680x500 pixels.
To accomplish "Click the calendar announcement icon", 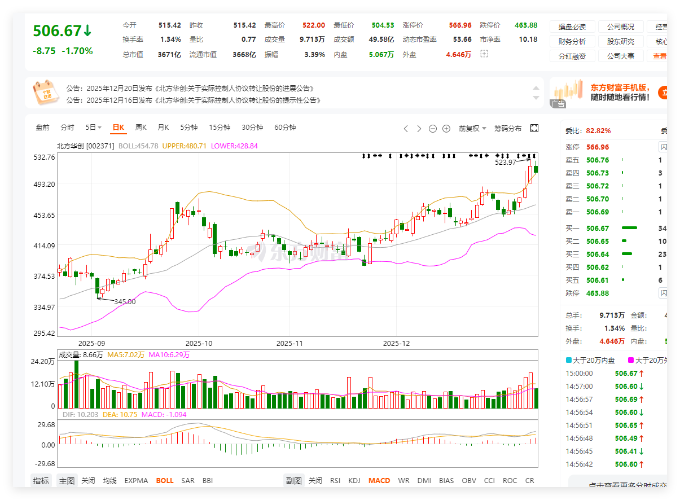I will point(46,92).
